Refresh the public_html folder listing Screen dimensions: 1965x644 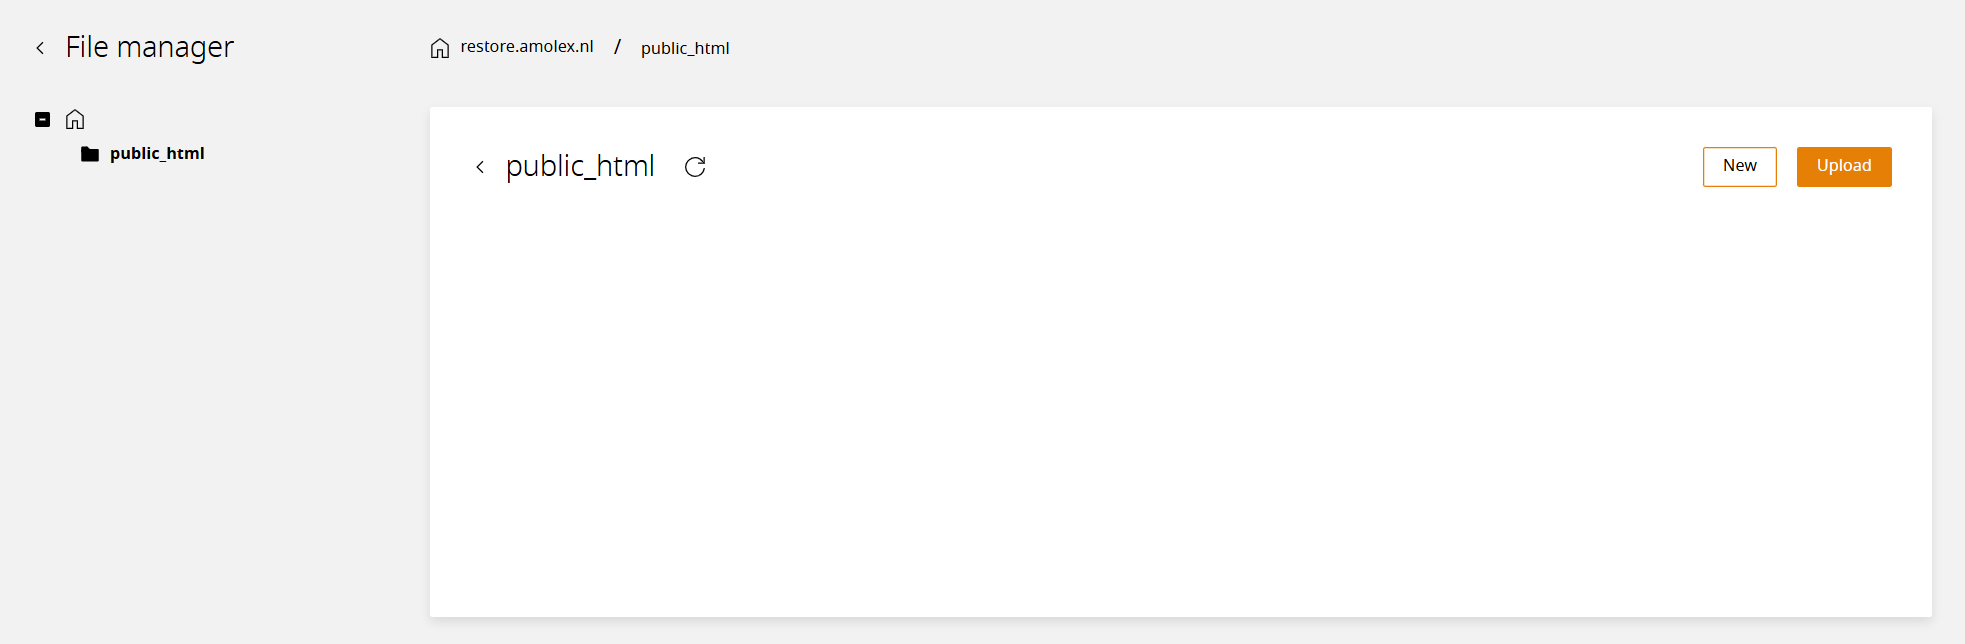(695, 167)
